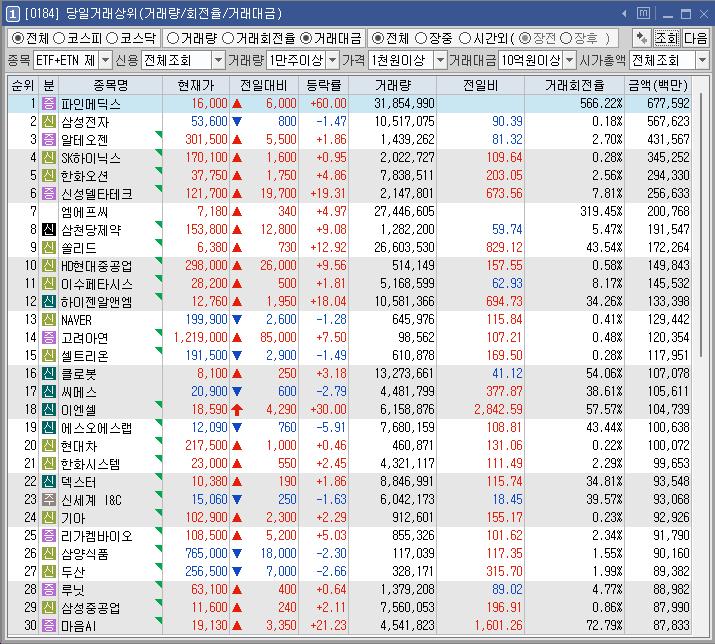Select the 거래량 ranking radio button
This screenshot has height=644, width=715.
(x=173, y=38)
